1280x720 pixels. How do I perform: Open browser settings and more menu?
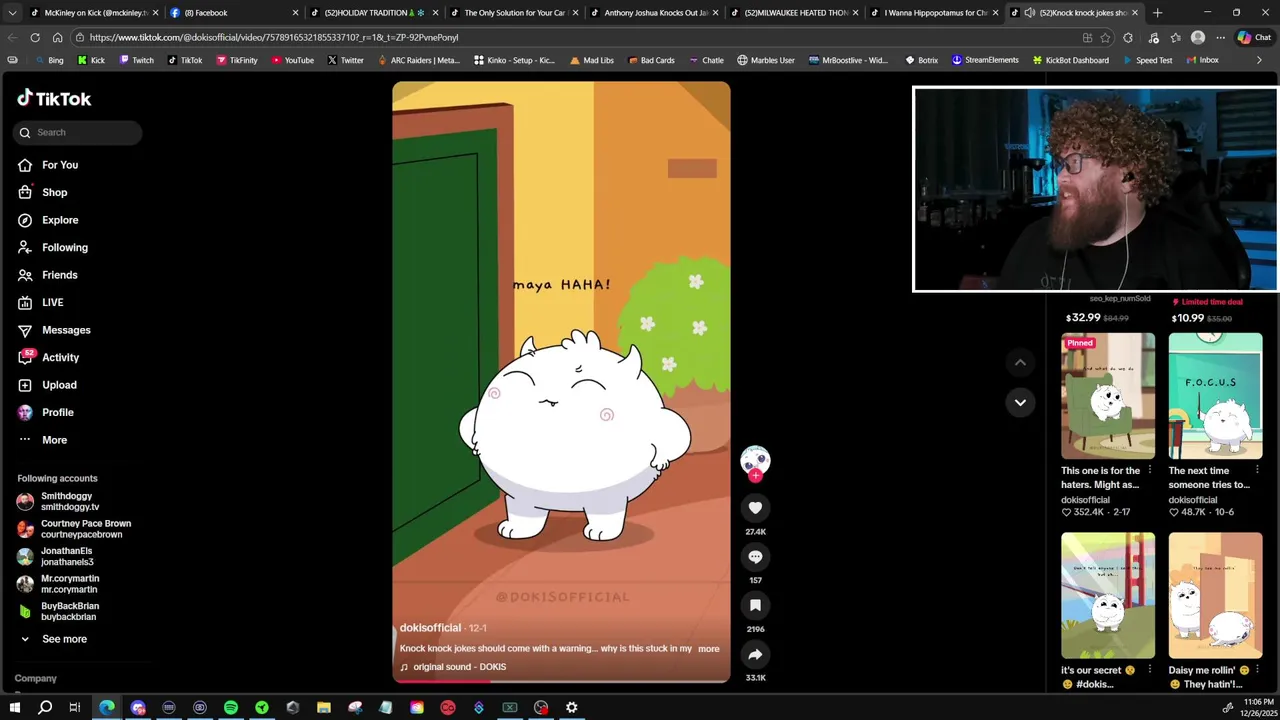pos(1220,37)
